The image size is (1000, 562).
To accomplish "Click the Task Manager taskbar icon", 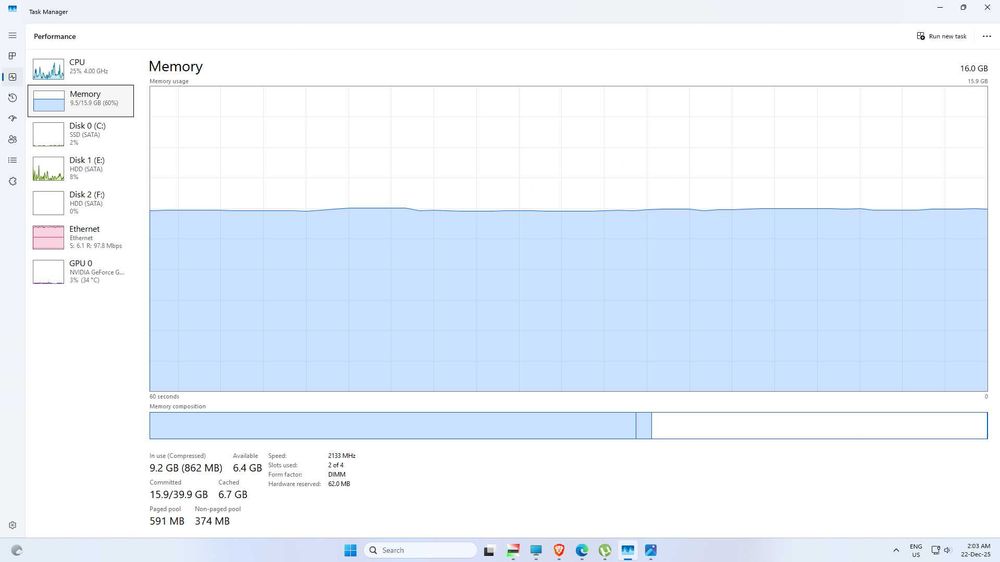I will 628,550.
